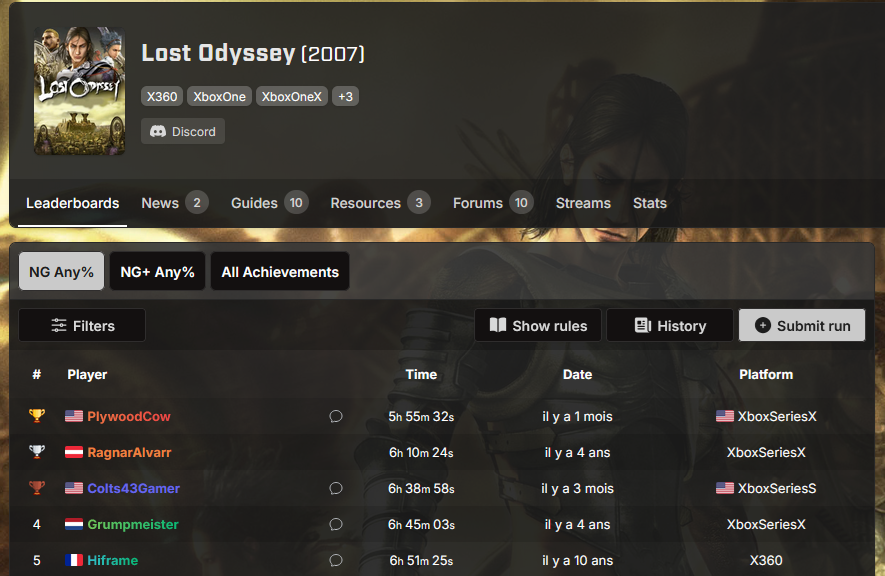Click the US flag next to PlywoodCow
Screen dimensions: 885x576
74,416
